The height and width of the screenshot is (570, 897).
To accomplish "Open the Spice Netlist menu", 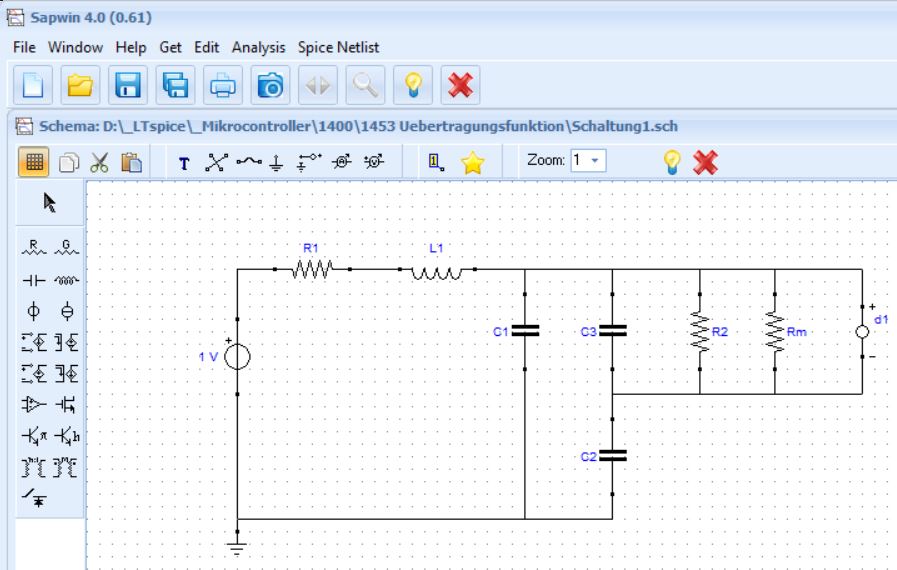I will click(338, 48).
